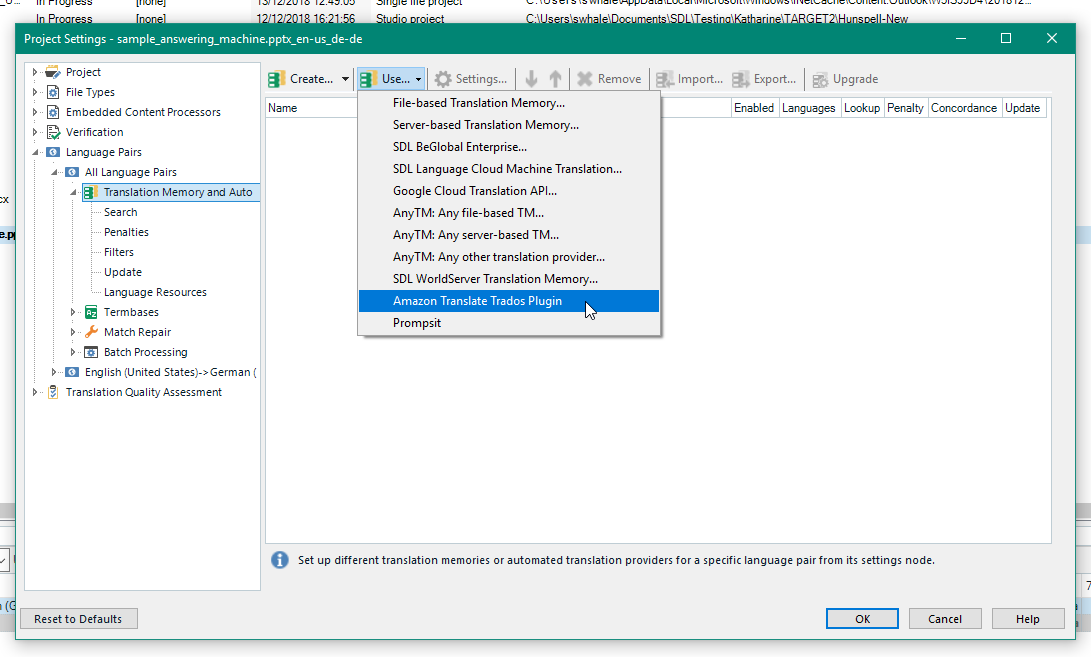This screenshot has width=1091, height=657.
Task: Click the Import icon
Action: click(664, 79)
